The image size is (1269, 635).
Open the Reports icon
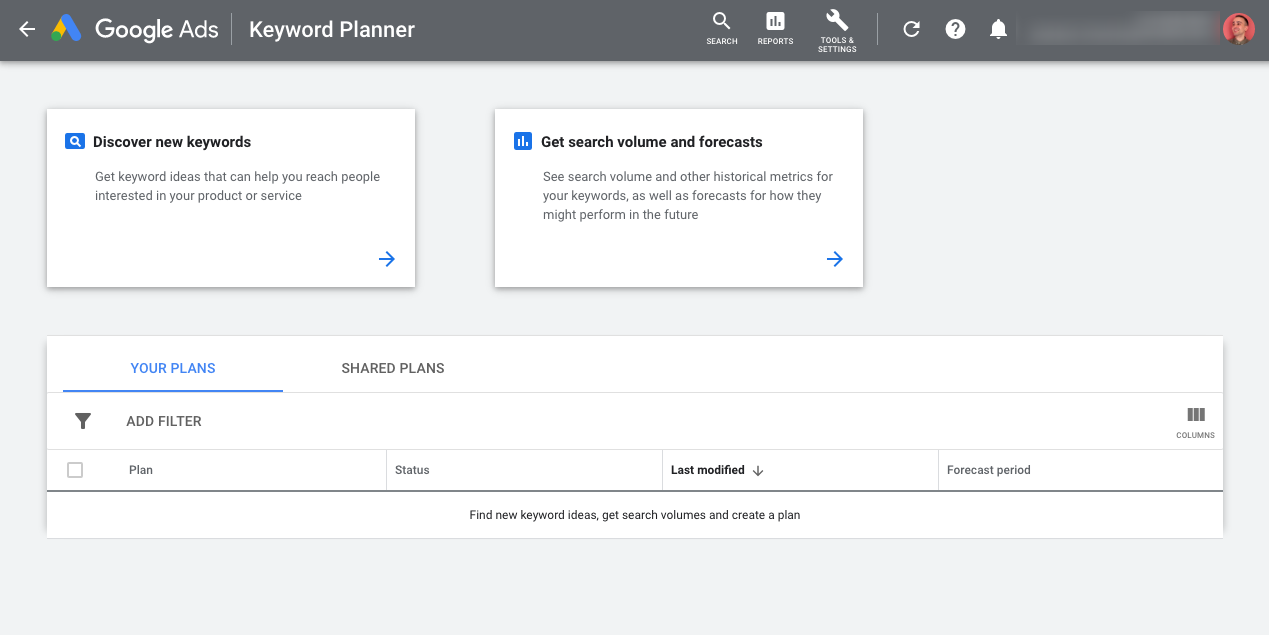click(775, 22)
